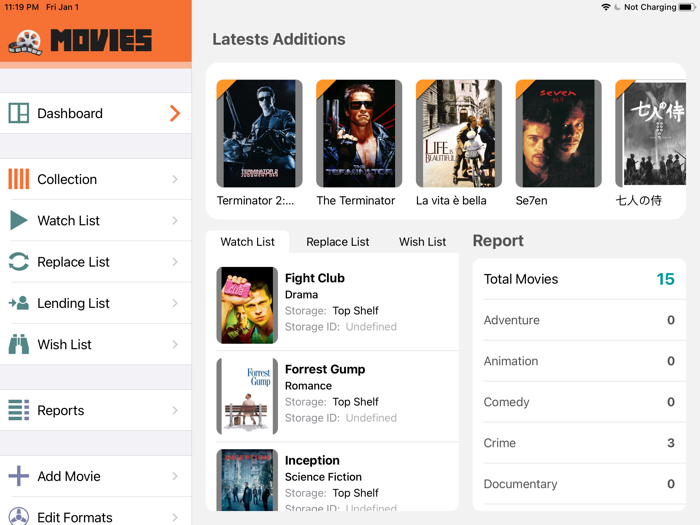Image resolution: width=700 pixels, height=525 pixels.
Task: Open Se7en poster thumbnail
Action: pos(558,133)
